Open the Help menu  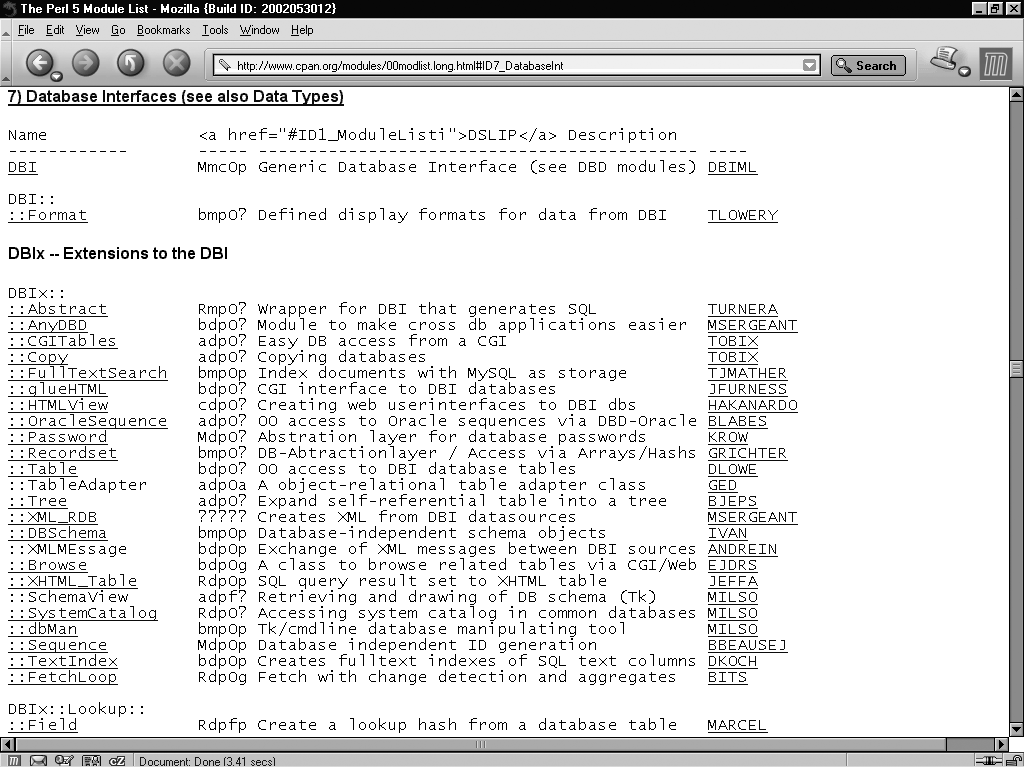tap(302, 30)
